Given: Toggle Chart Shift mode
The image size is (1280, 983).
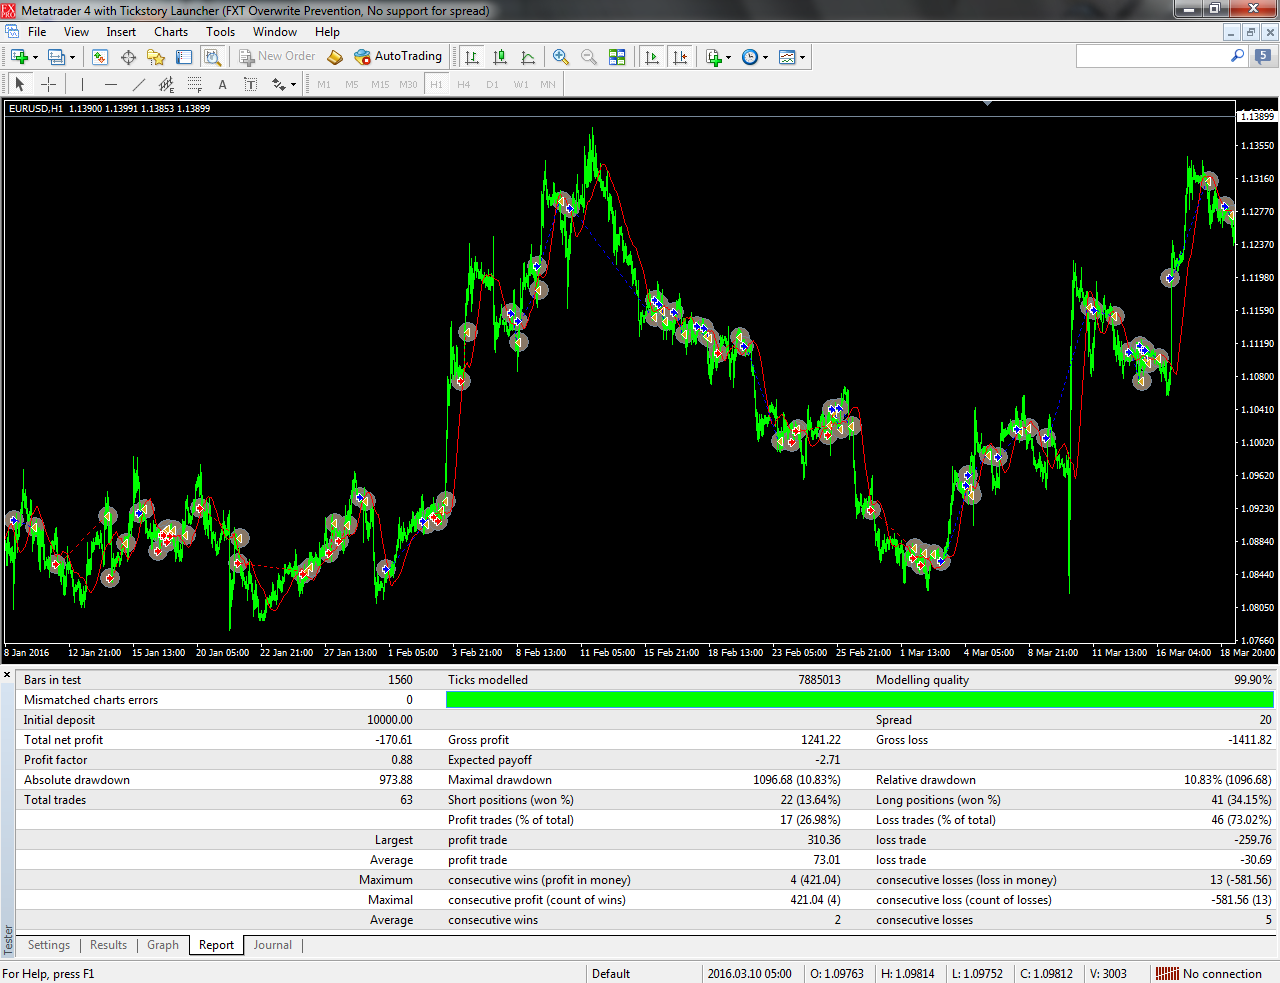Looking at the screenshot, I should tap(681, 57).
